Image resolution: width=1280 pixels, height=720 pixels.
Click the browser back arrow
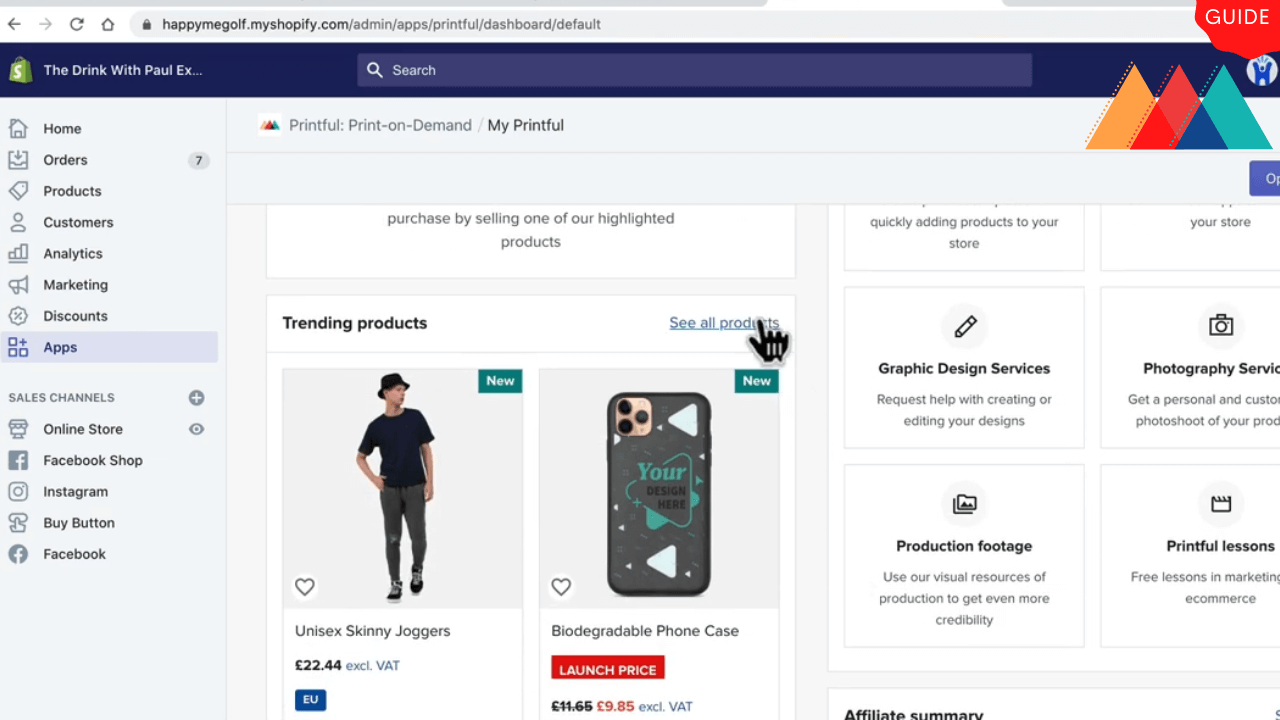coord(14,24)
